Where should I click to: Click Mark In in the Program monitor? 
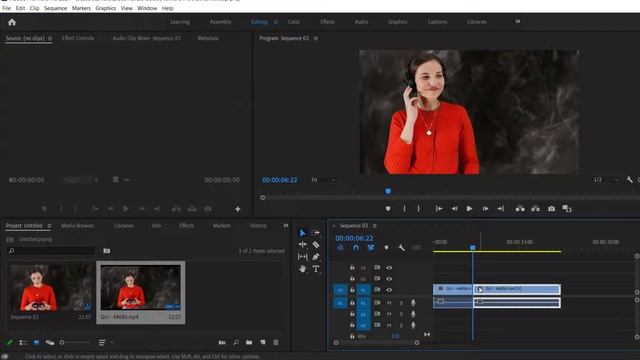tap(404, 209)
